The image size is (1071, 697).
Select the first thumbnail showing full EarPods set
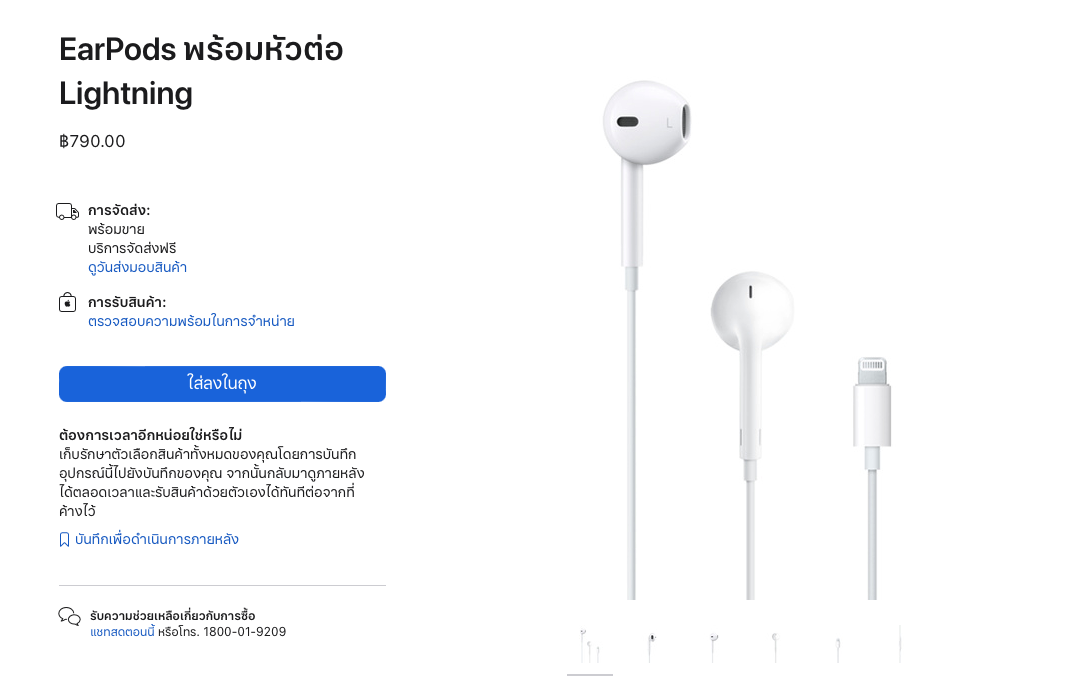(590, 646)
